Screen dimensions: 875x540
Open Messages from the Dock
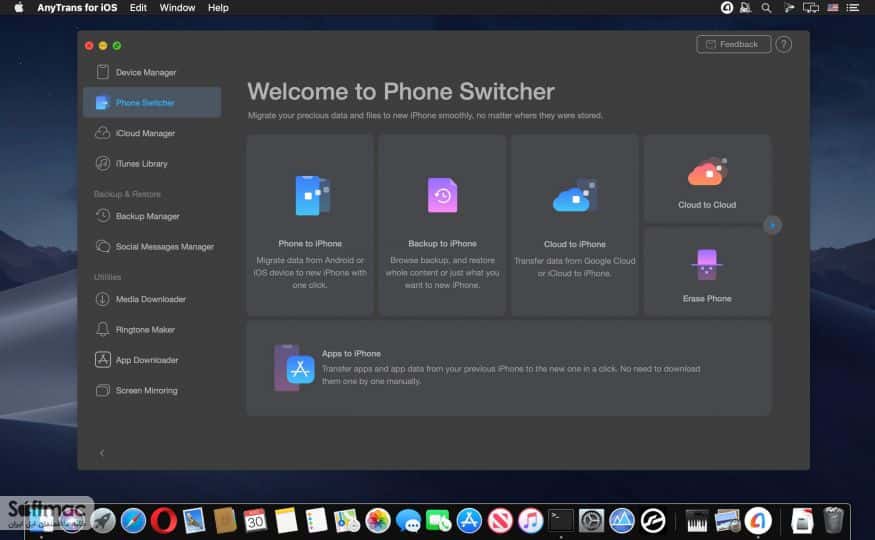click(x=408, y=521)
